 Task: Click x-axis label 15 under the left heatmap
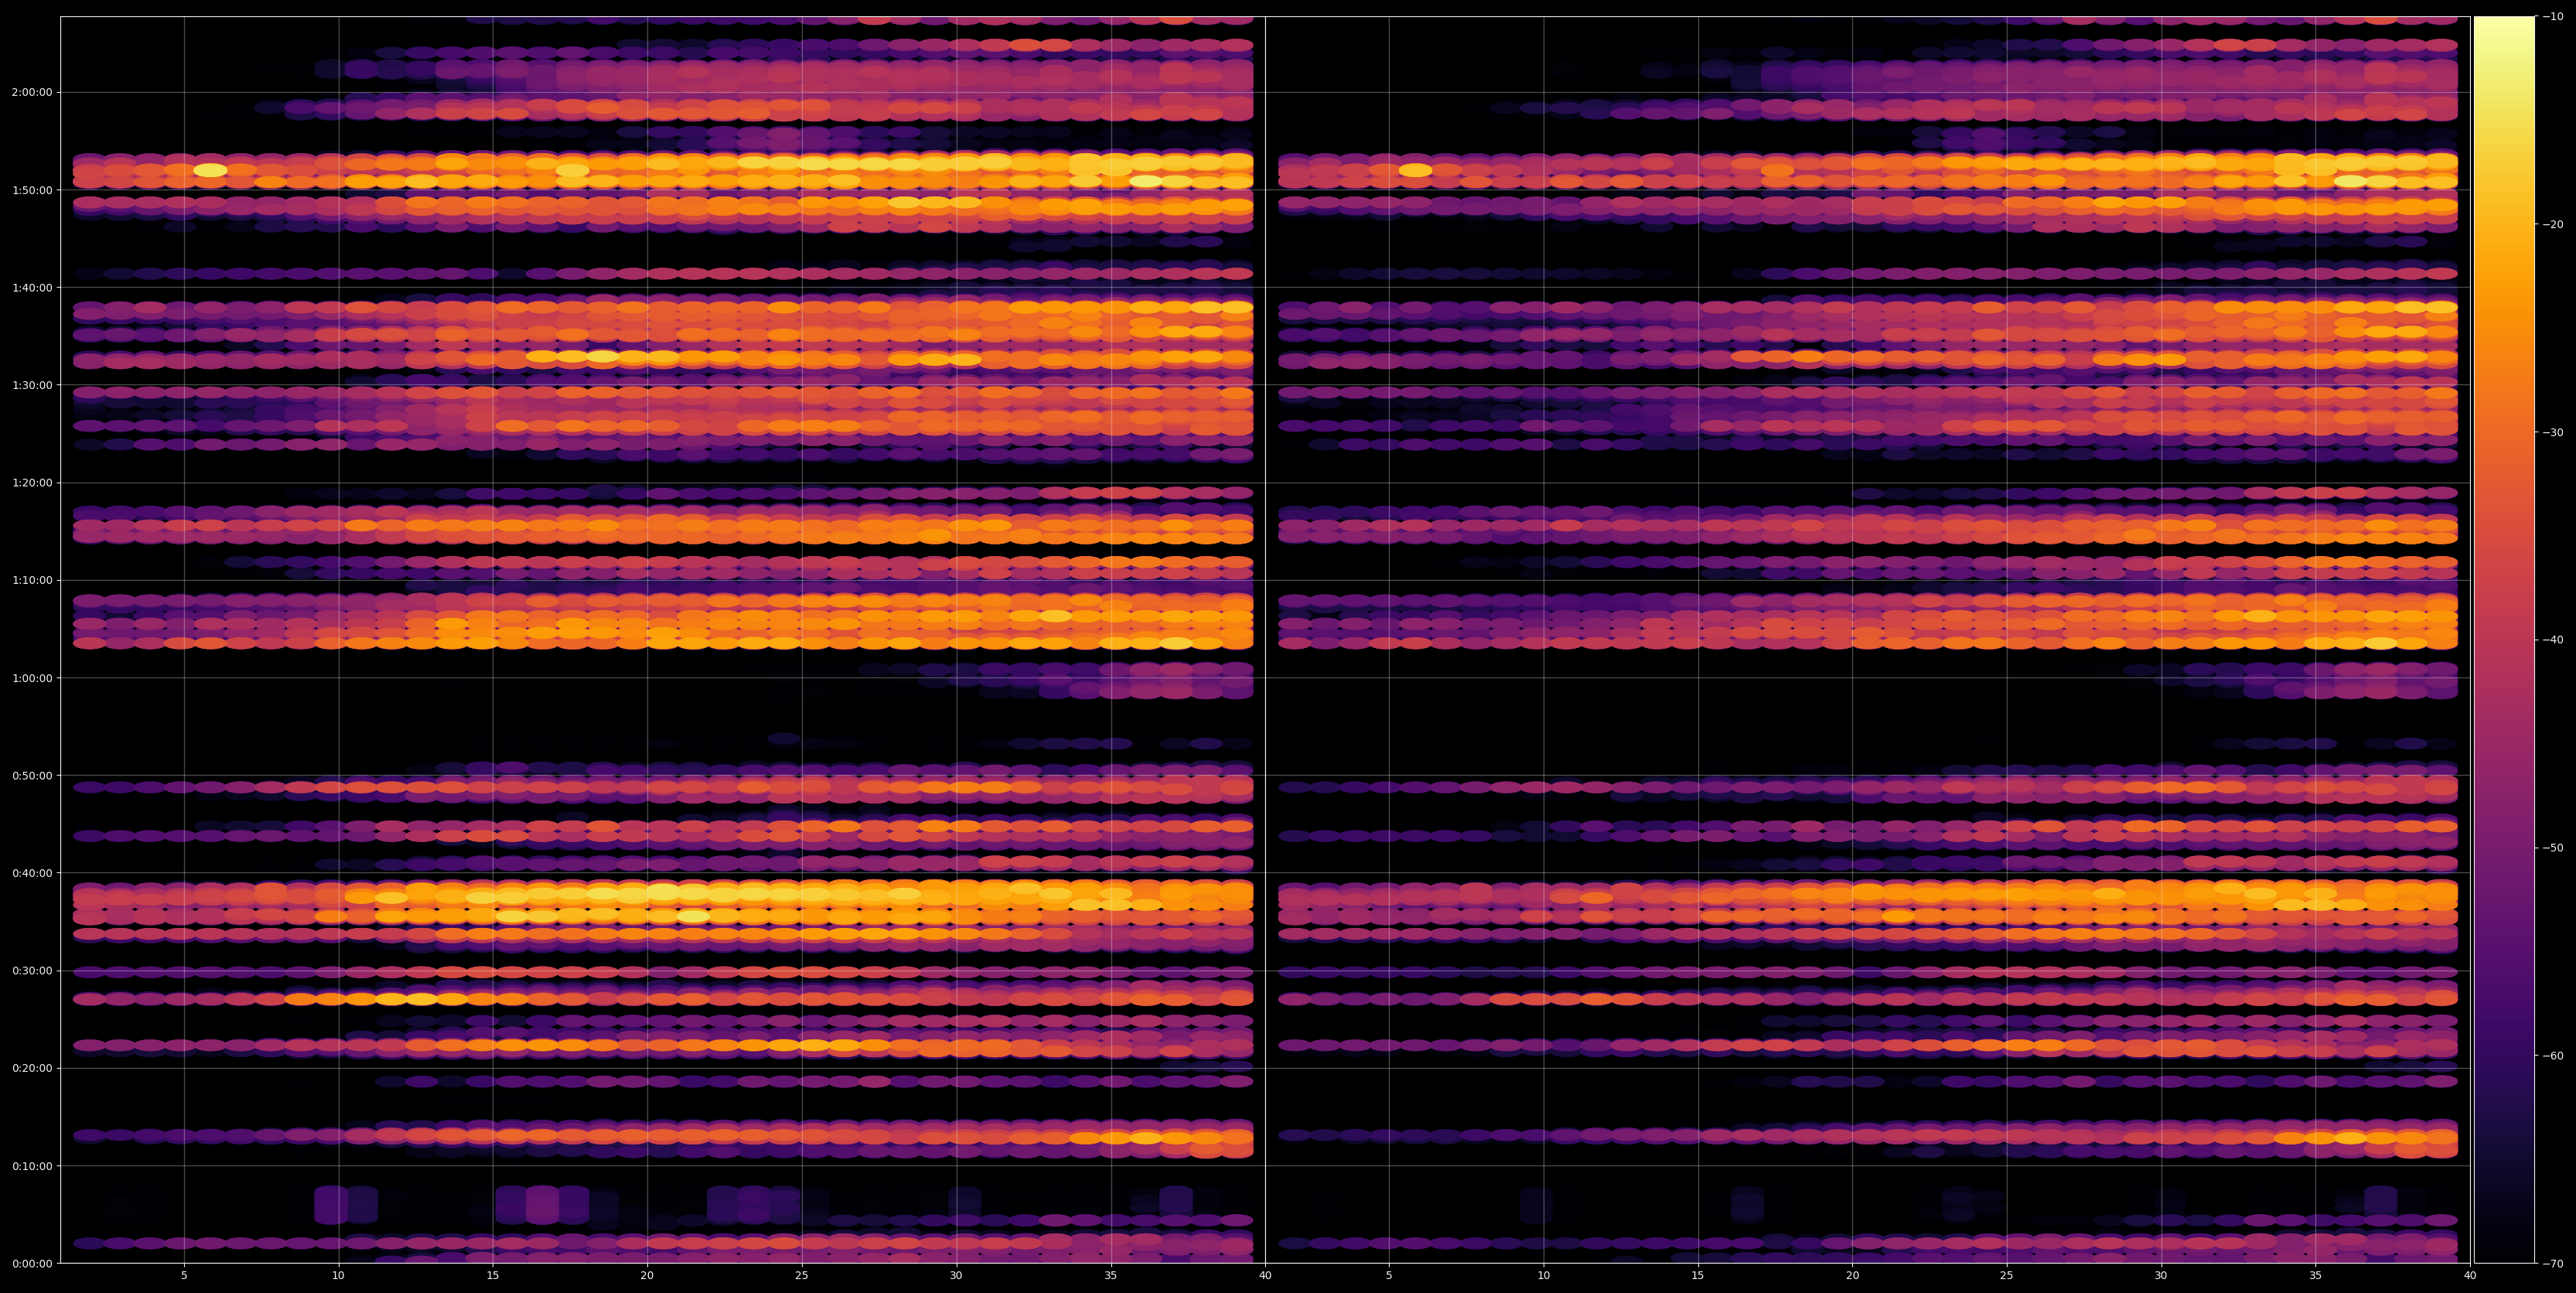tap(493, 1276)
